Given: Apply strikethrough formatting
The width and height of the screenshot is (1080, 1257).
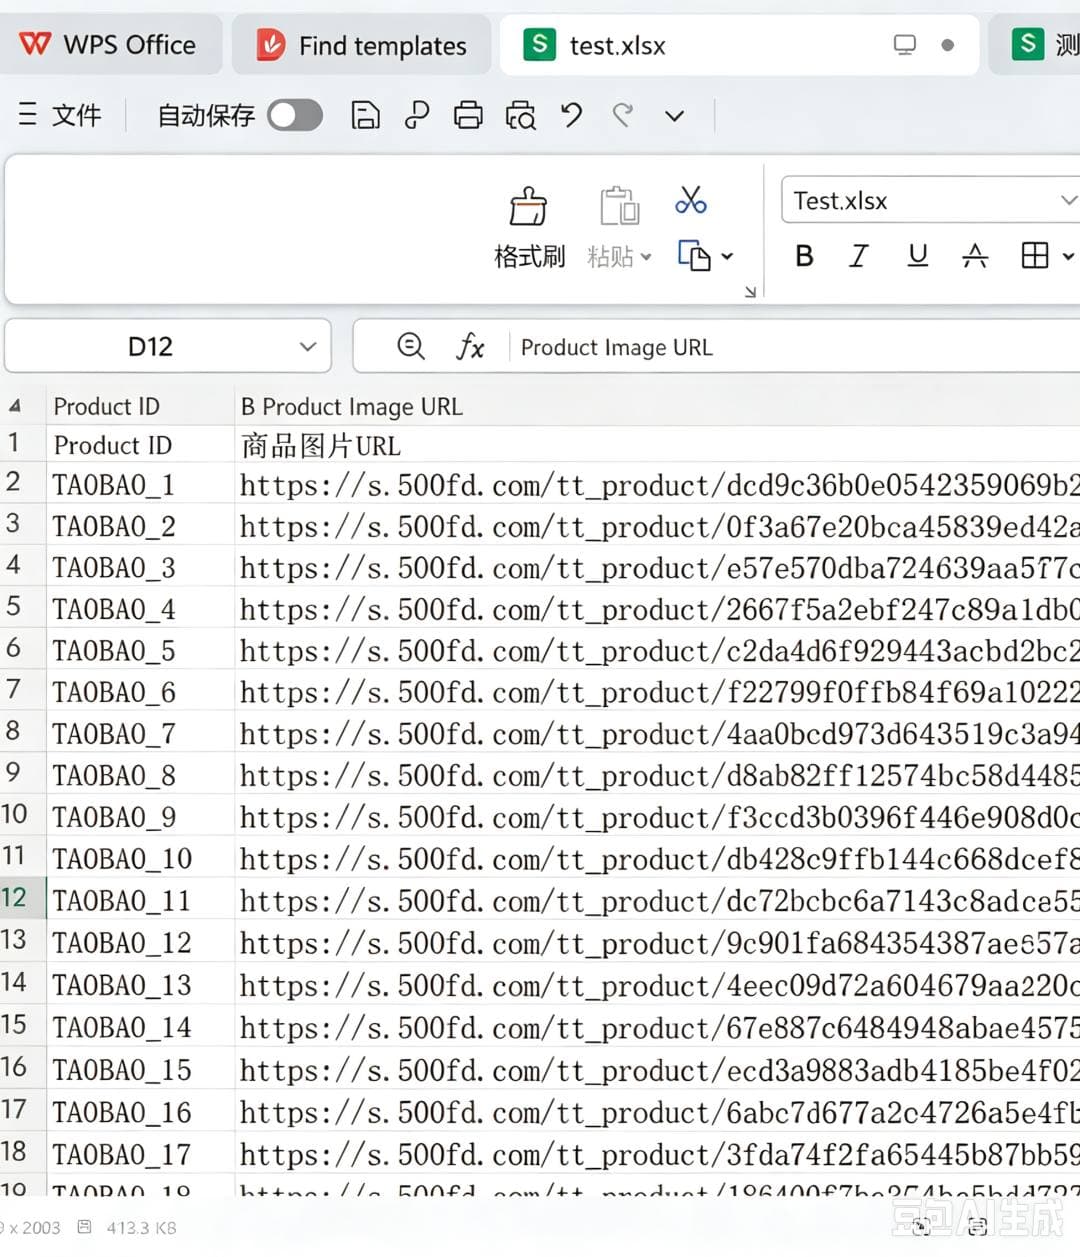Looking at the screenshot, I should [x=975, y=256].
